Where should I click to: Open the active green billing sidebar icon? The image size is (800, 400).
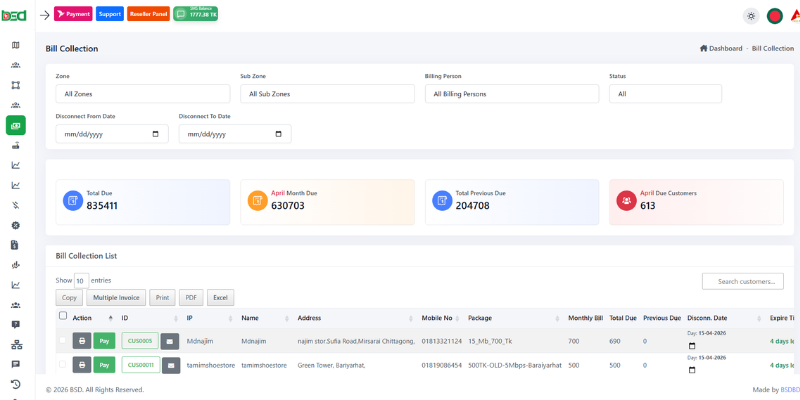tap(16, 125)
